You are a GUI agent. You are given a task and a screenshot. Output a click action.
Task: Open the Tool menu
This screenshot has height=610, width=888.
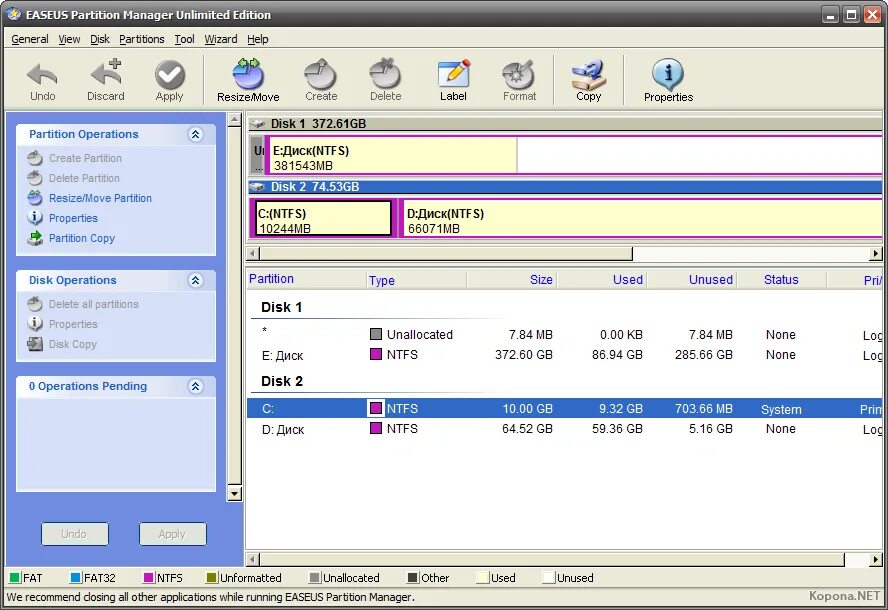[x=184, y=39]
